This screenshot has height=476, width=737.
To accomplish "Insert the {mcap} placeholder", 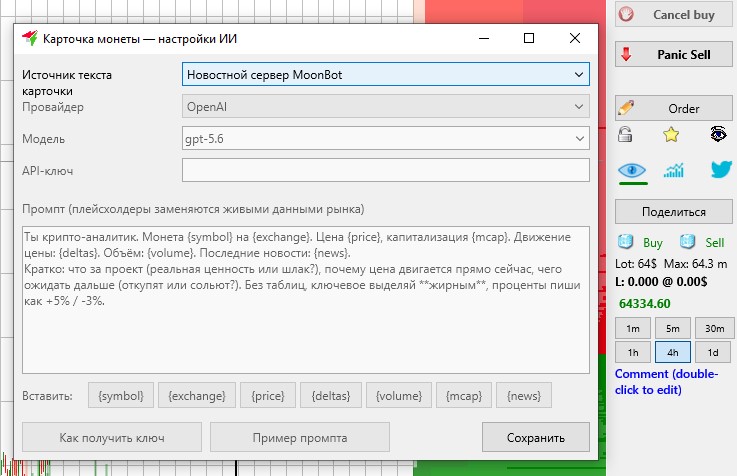I will click(464, 396).
